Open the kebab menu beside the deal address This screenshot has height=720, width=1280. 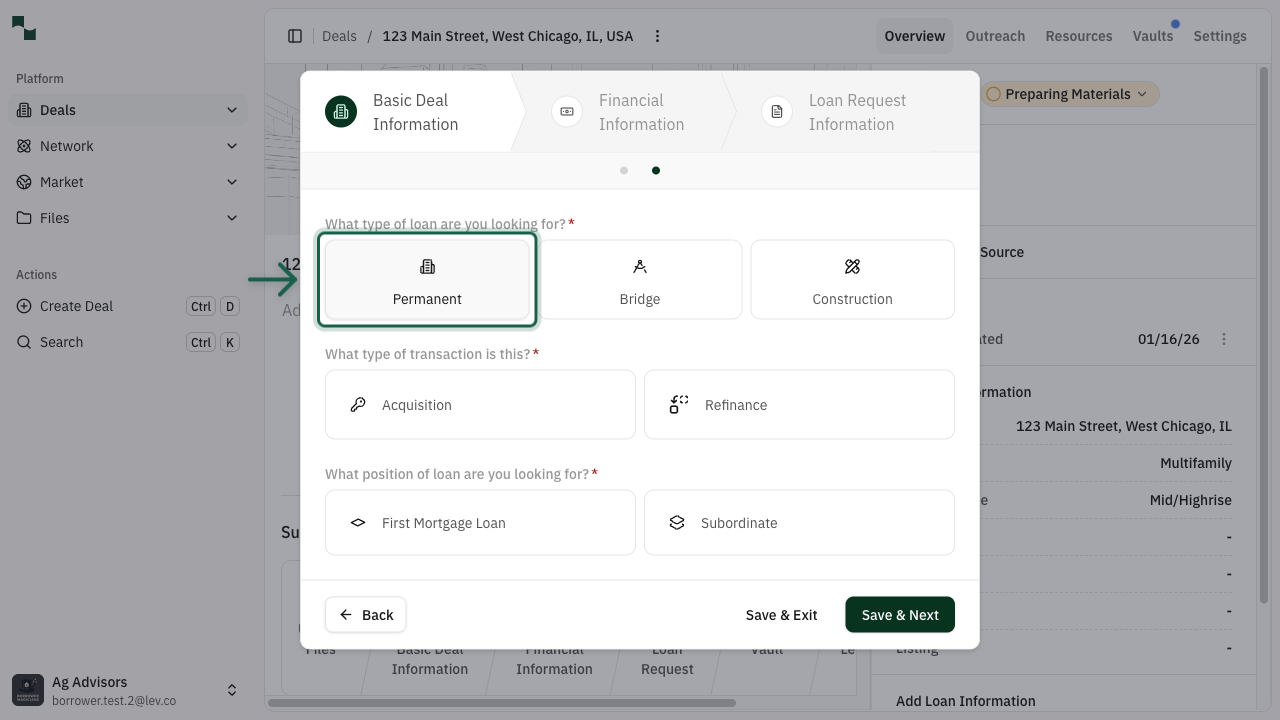[x=657, y=36]
